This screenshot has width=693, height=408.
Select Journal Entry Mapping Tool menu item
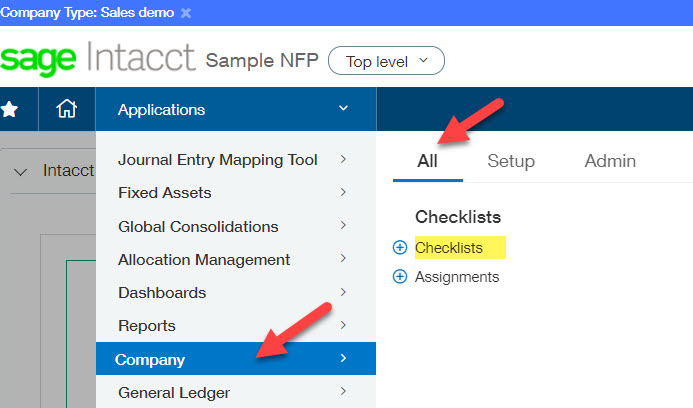[x=218, y=159]
